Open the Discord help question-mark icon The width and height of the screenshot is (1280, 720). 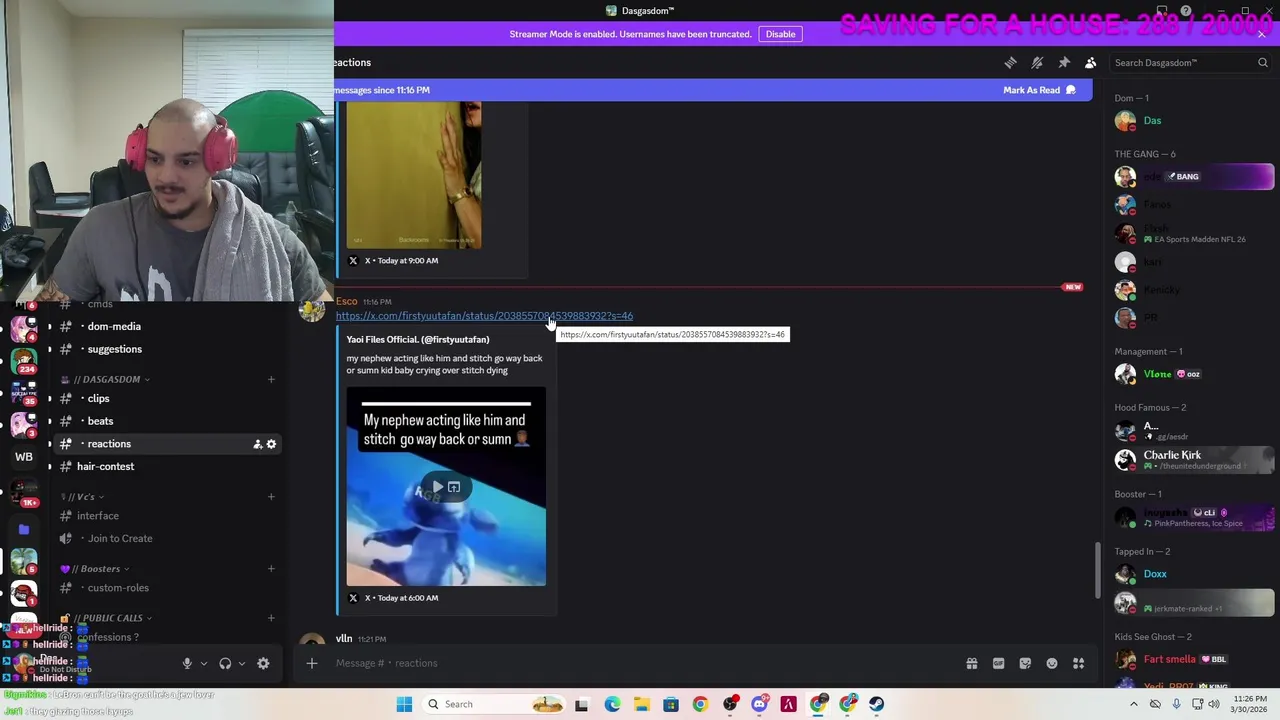coord(1186,11)
